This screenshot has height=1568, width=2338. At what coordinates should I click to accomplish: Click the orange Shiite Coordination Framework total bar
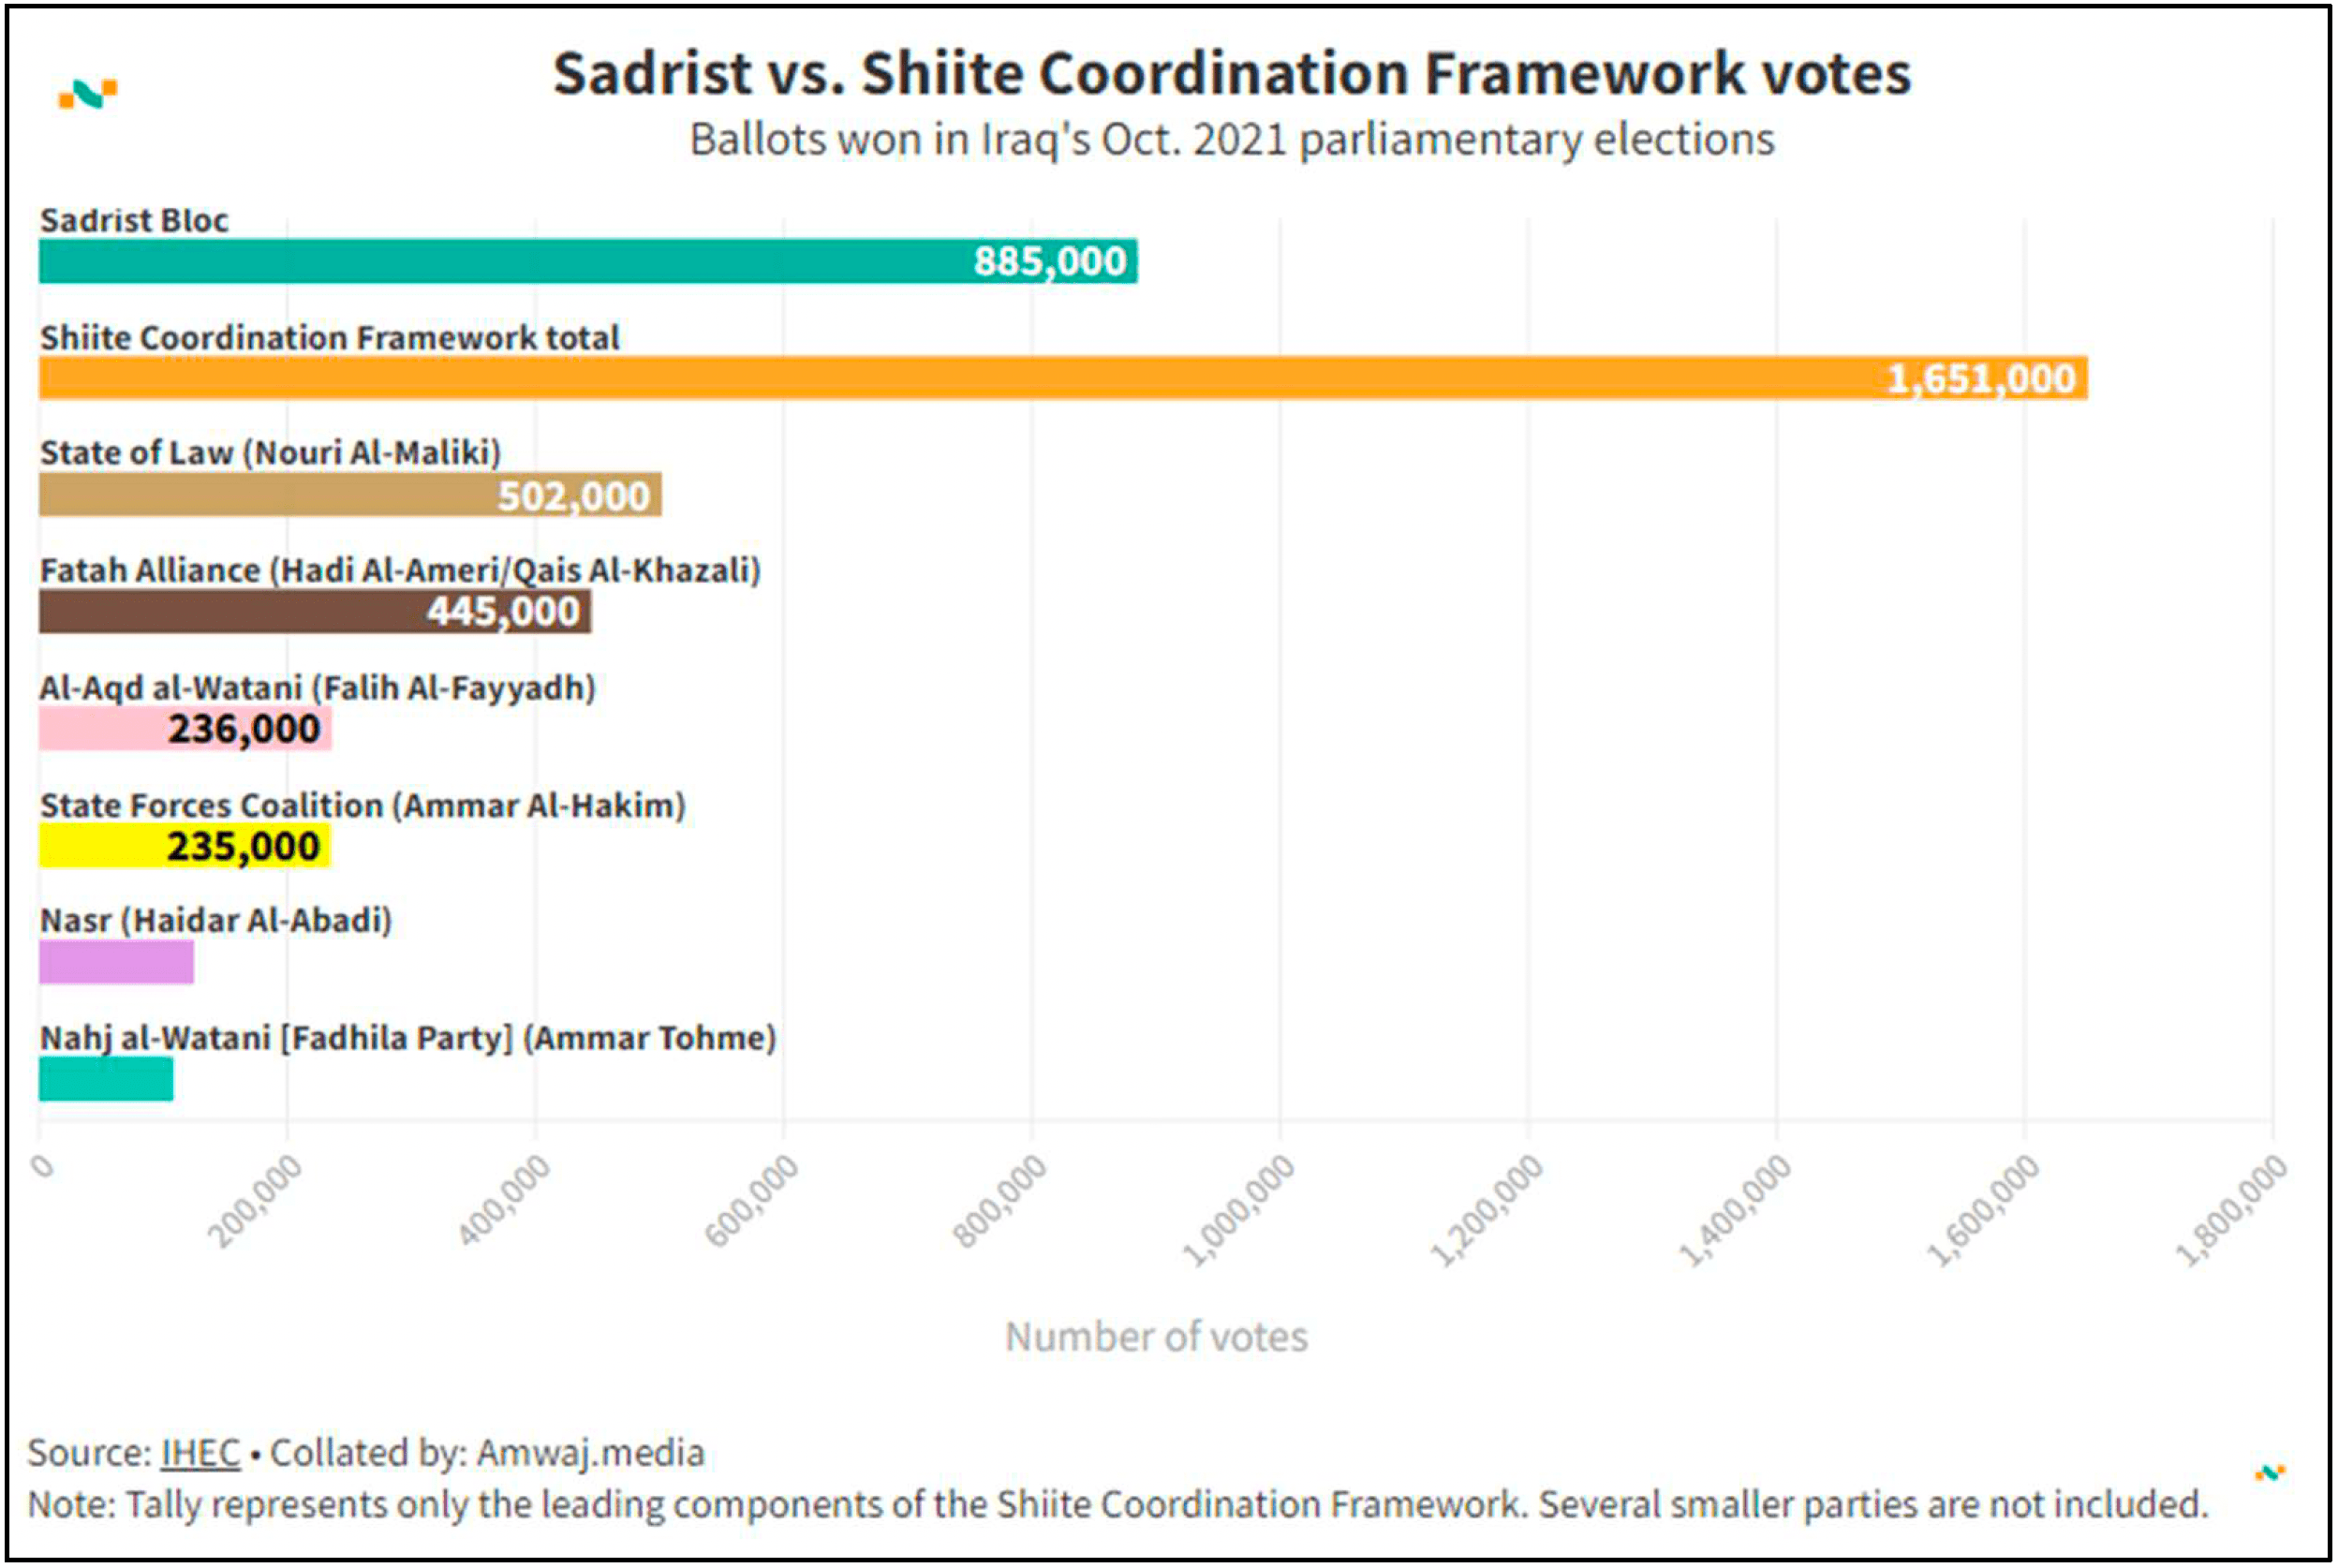tap(900, 378)
